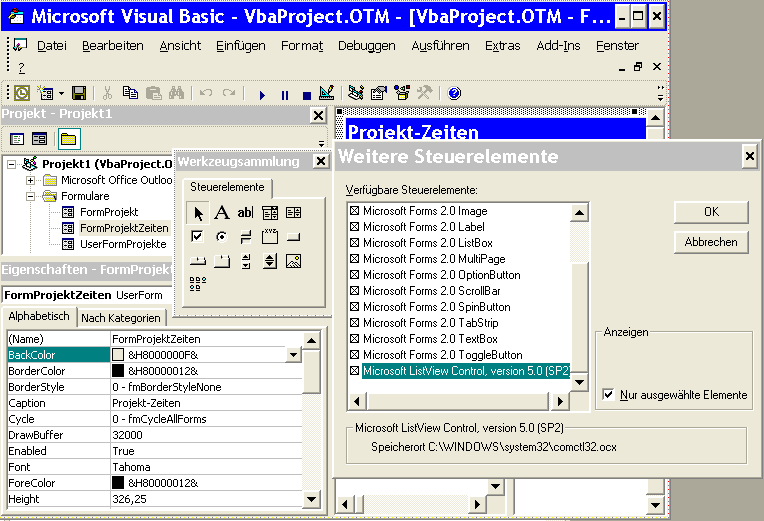Viewport: 764px width, 521px height.
Task: Expand the Microsoft Office Outlook tree node
Action: click(31, 180)
